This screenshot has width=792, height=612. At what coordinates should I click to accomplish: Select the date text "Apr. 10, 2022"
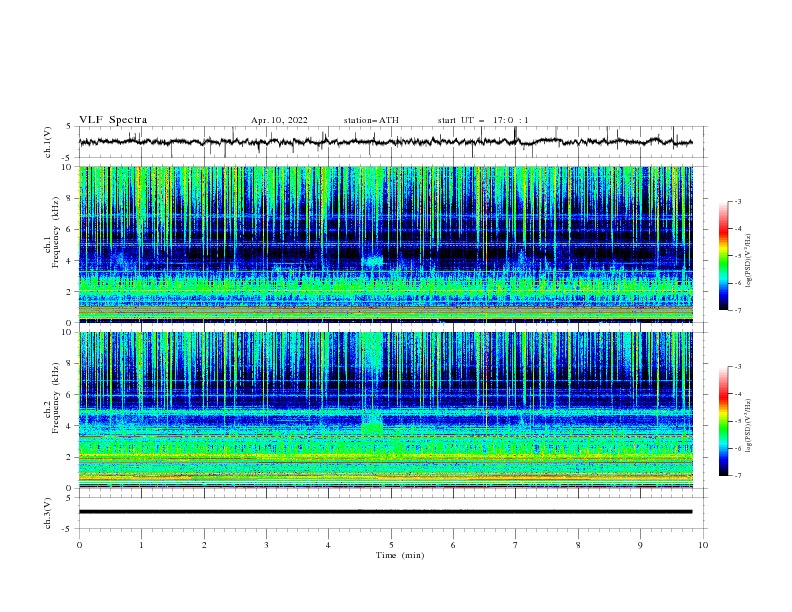point(279,120)
